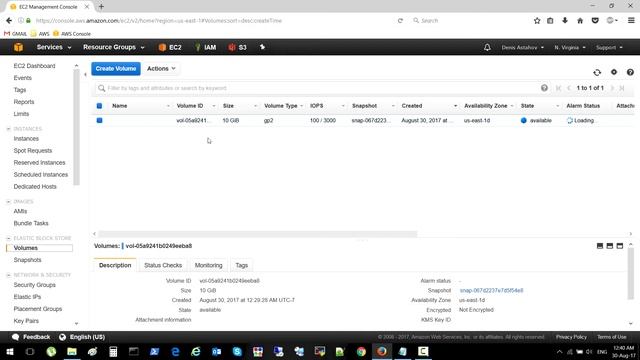The image size is (640, 360).
Task: Open the account name dropdown
Action: click(522, 47)
